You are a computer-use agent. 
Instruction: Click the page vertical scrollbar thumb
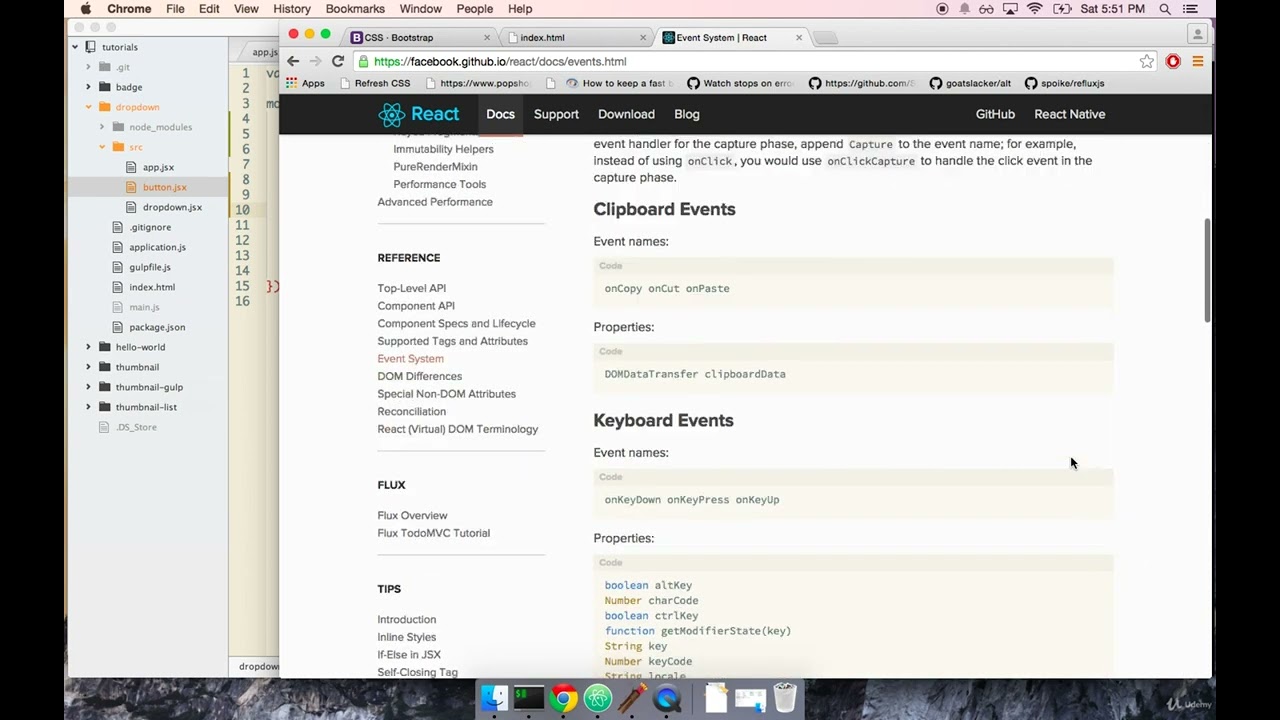pyautogui.click(x=1207, y=270)
